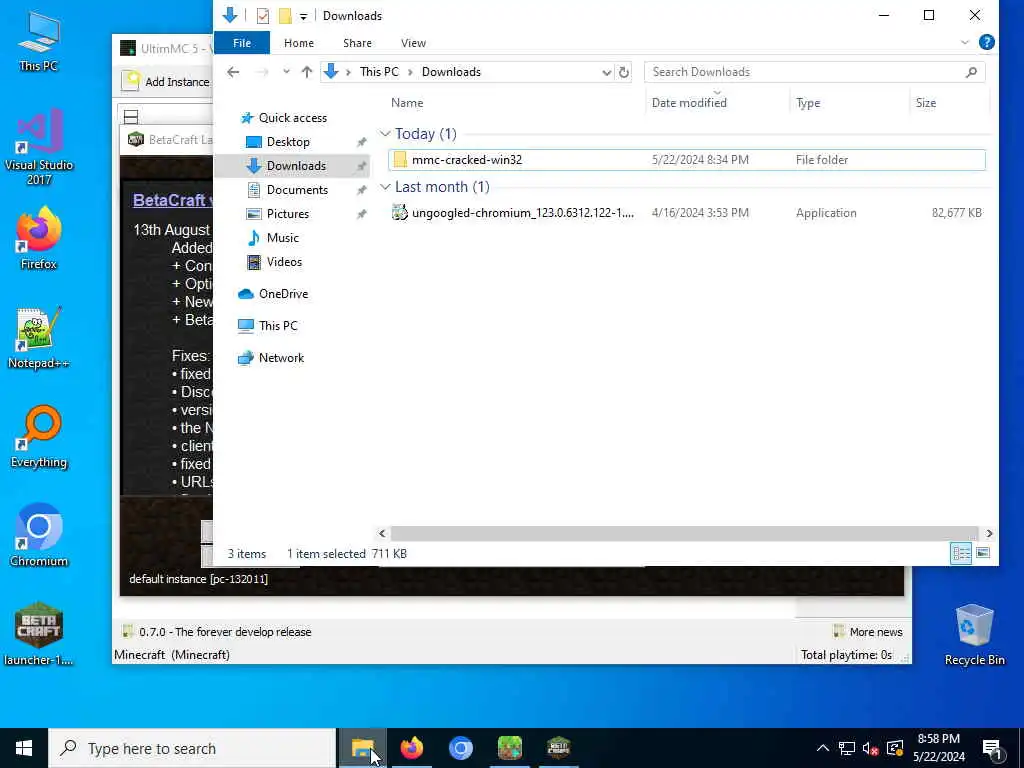Switch to the Home ribbon tab
The image size is (1024, 768).
coord(298,43)
